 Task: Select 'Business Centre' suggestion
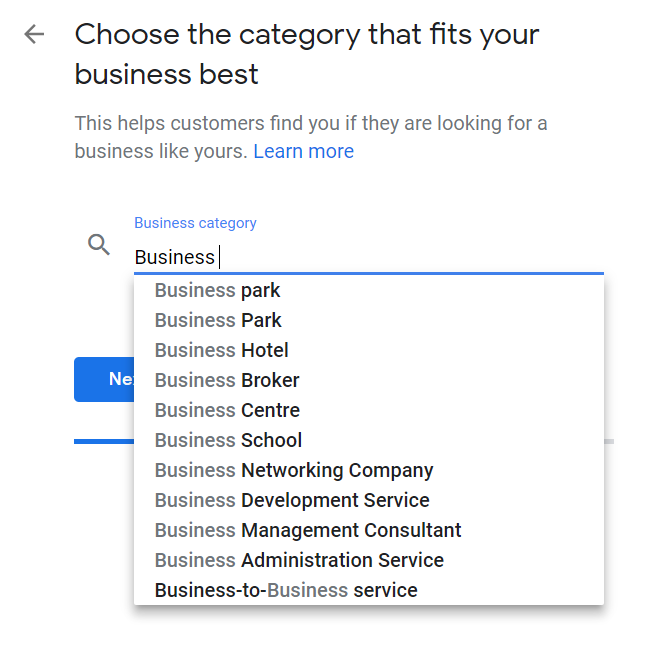click(369, 411)
